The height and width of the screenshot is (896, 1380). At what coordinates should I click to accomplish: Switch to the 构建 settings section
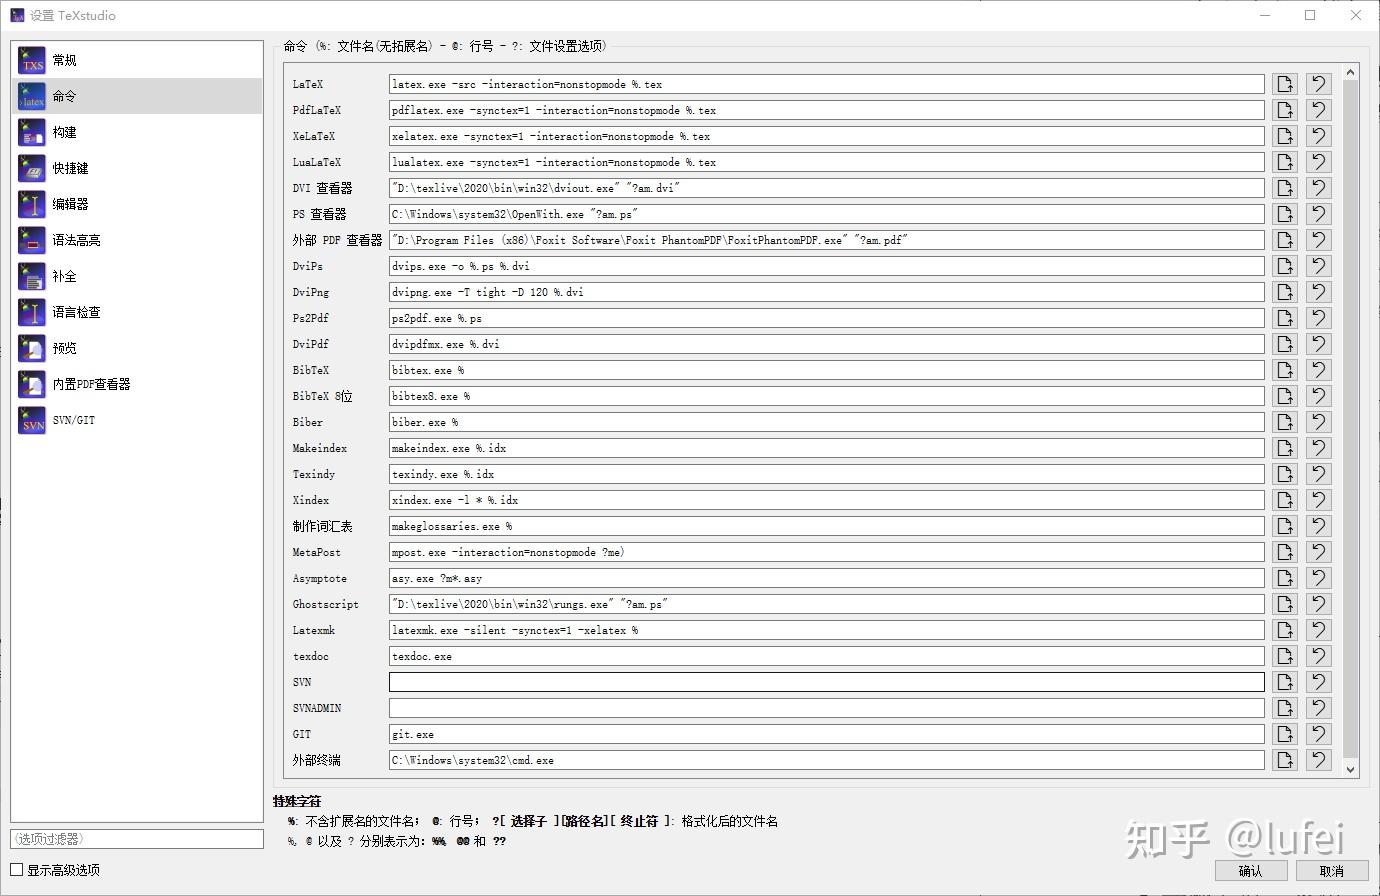click(63, 131)
